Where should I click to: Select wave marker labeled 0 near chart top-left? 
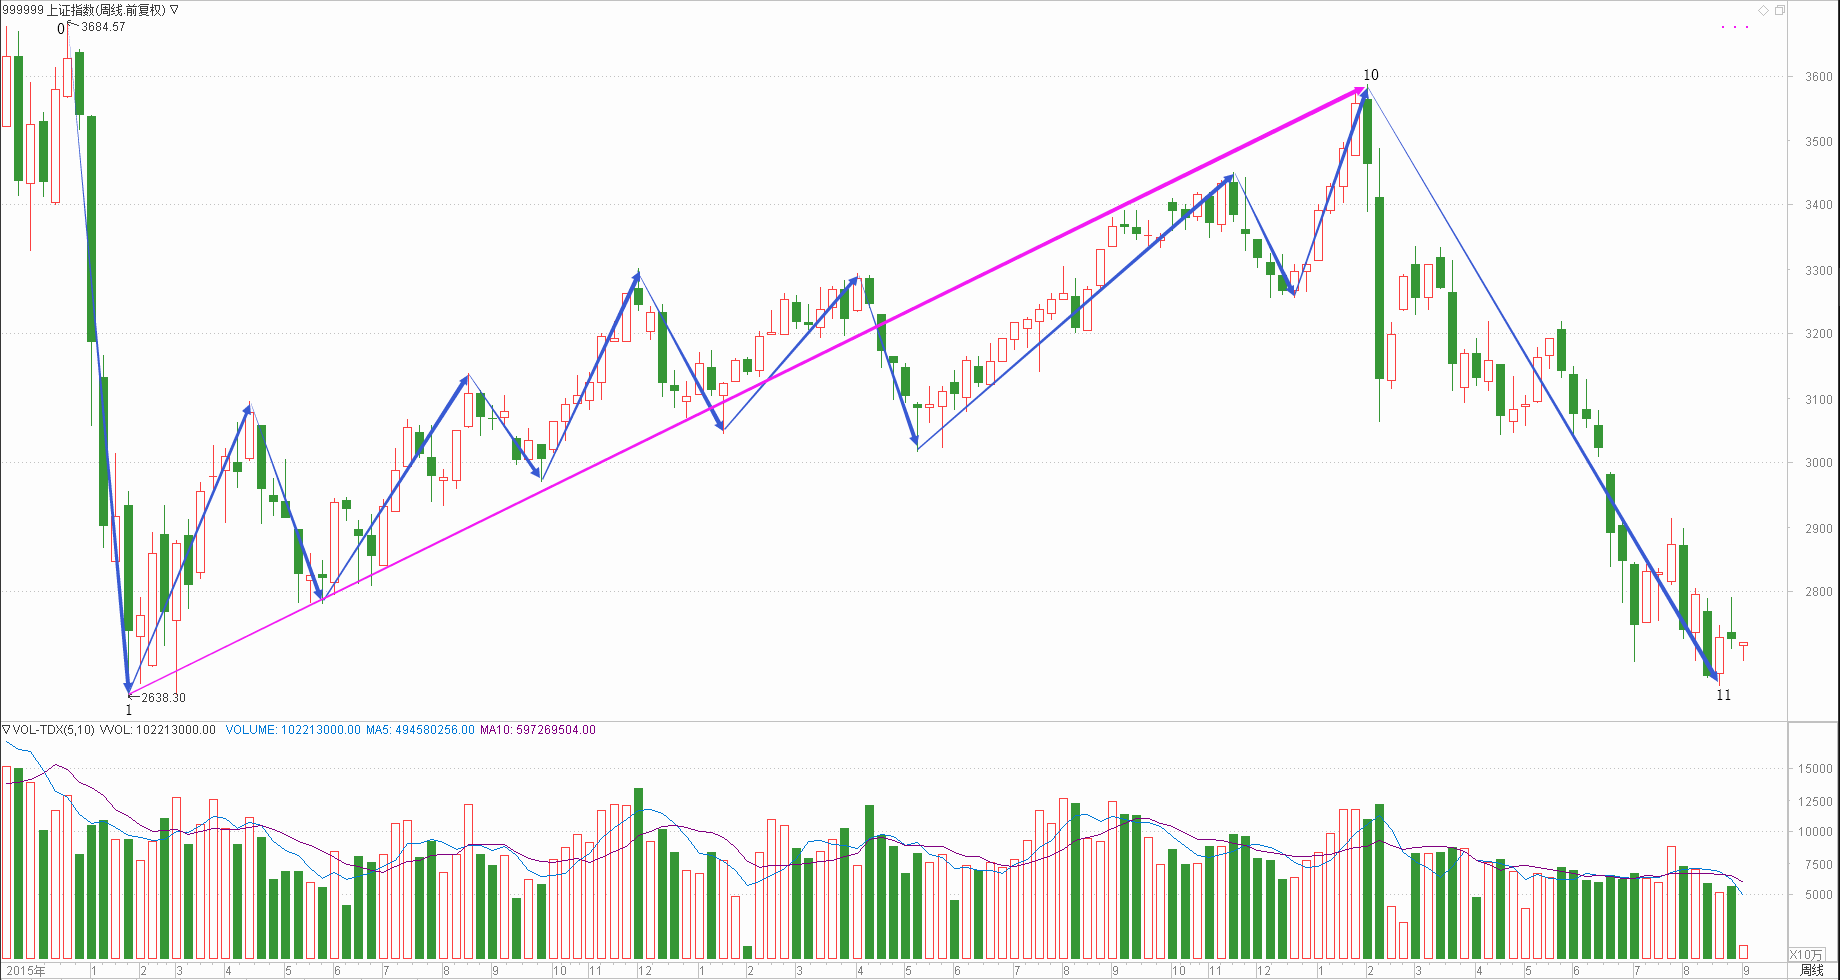61,29
